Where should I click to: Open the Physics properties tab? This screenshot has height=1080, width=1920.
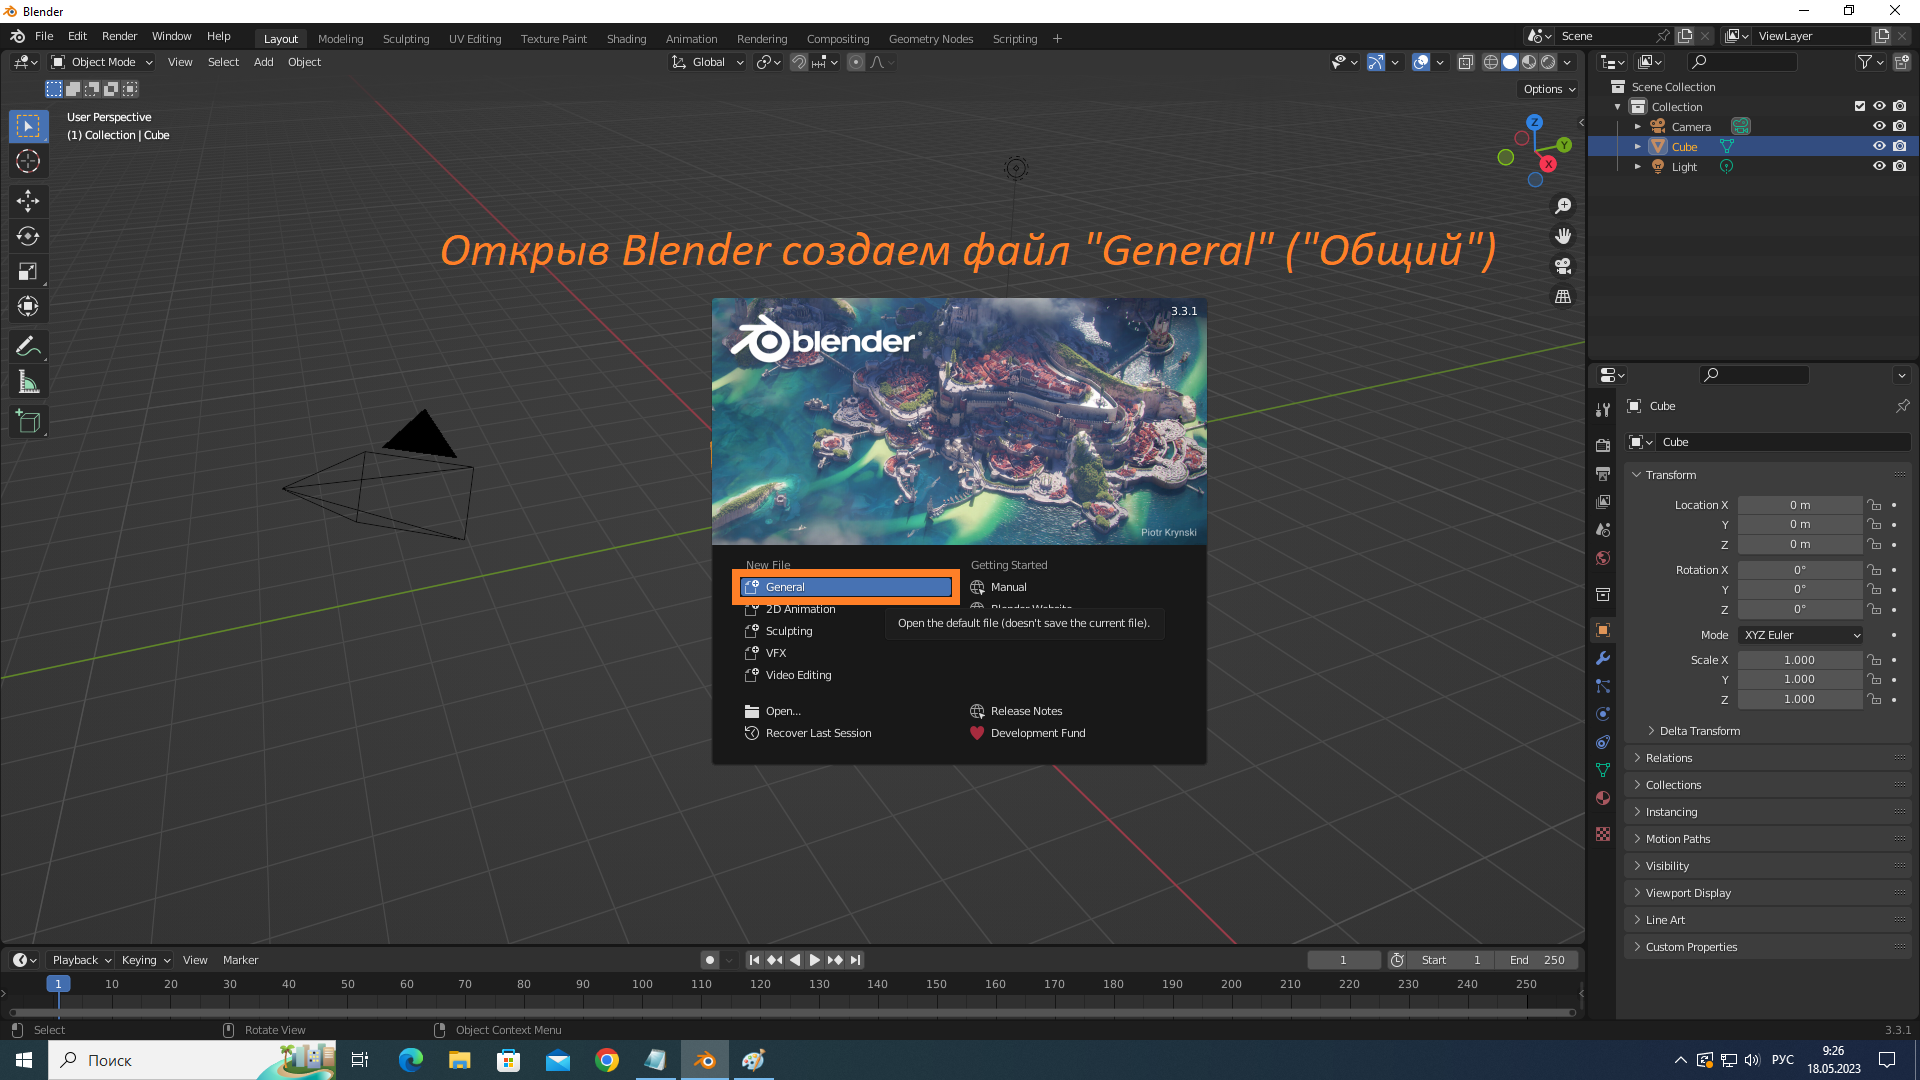(1603, 714)
